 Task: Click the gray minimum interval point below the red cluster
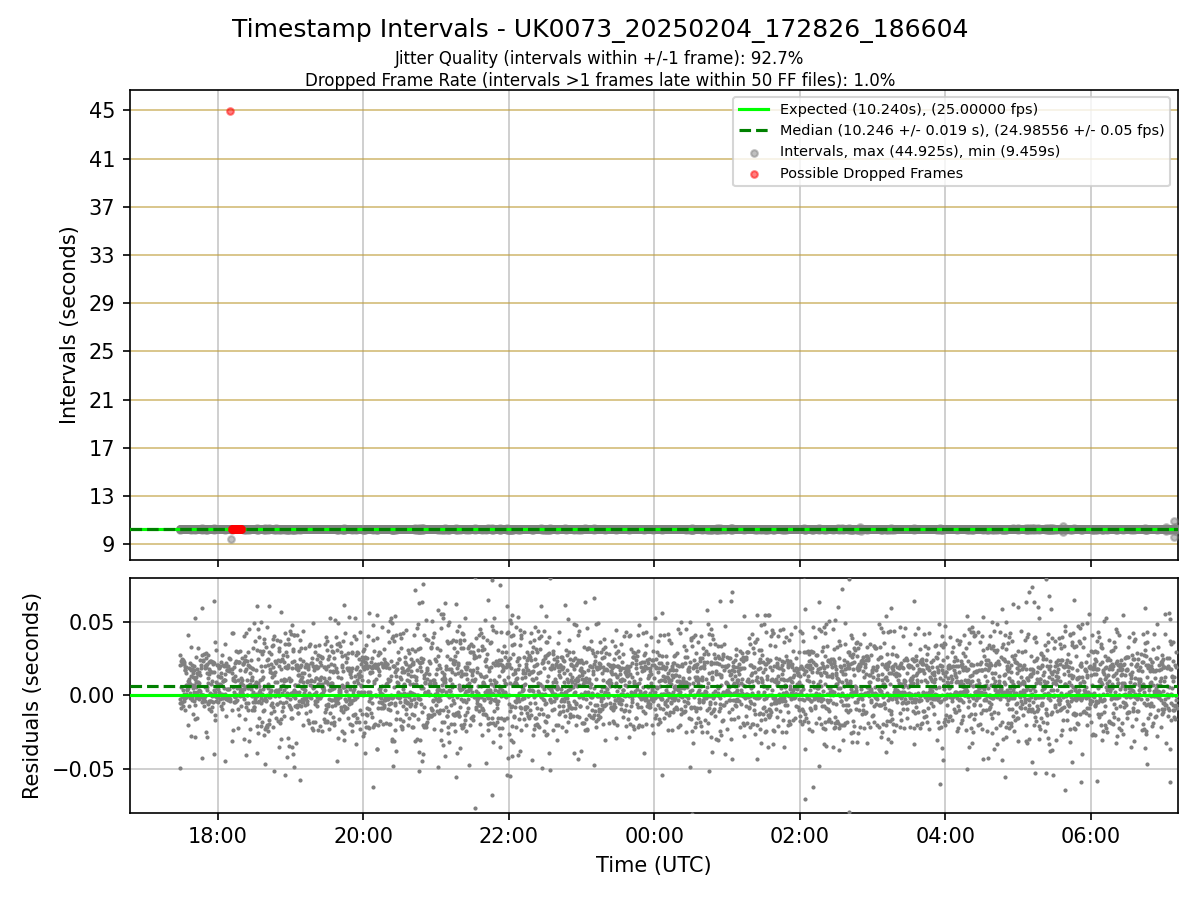click(x=231, y=539)
